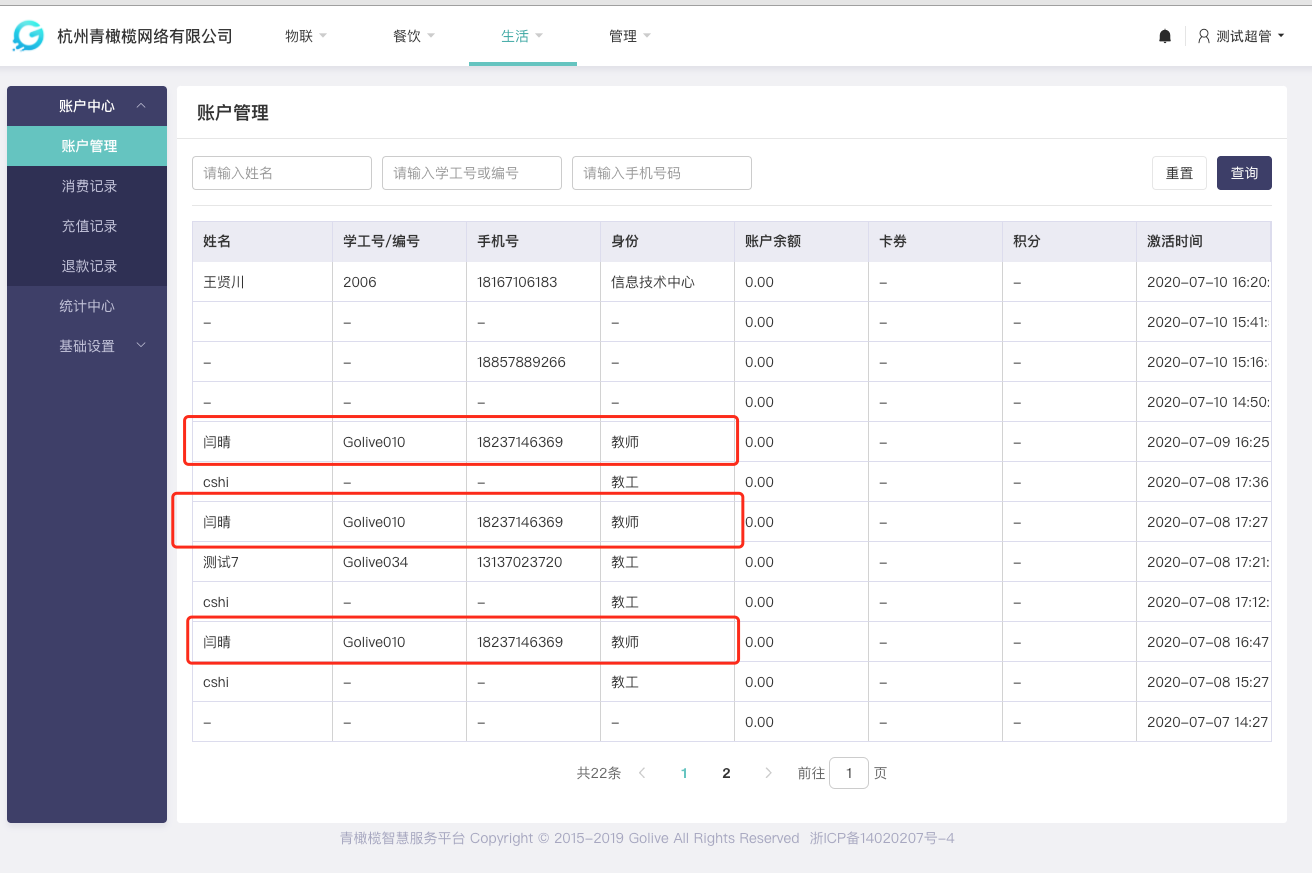
Task: Open 统计中心 in the sidebar
Action: pyautogui.click(x=87, y=306)
